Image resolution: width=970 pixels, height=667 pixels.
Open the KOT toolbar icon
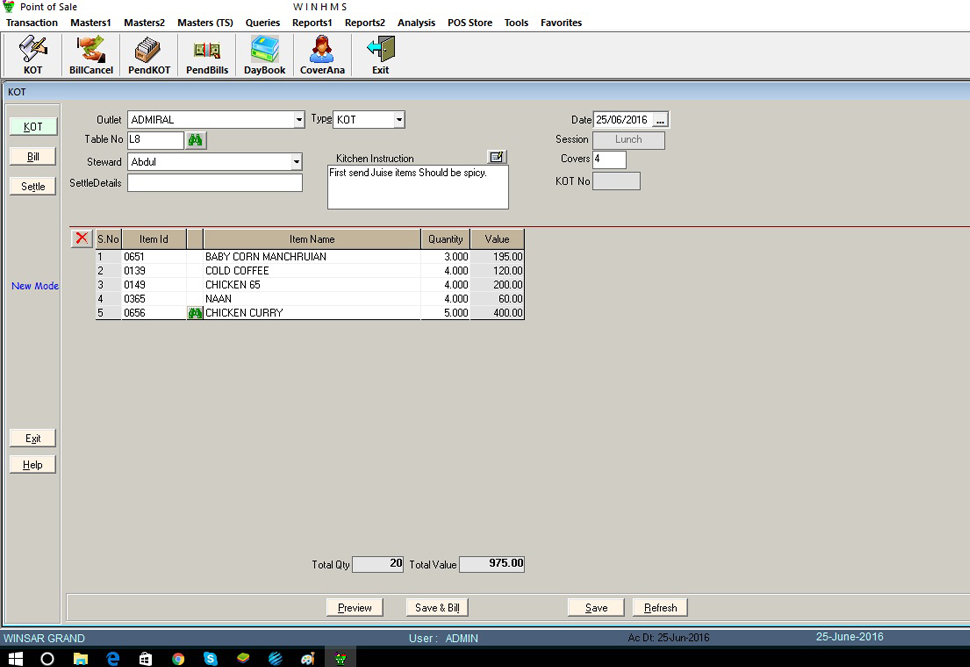[33, 55]
